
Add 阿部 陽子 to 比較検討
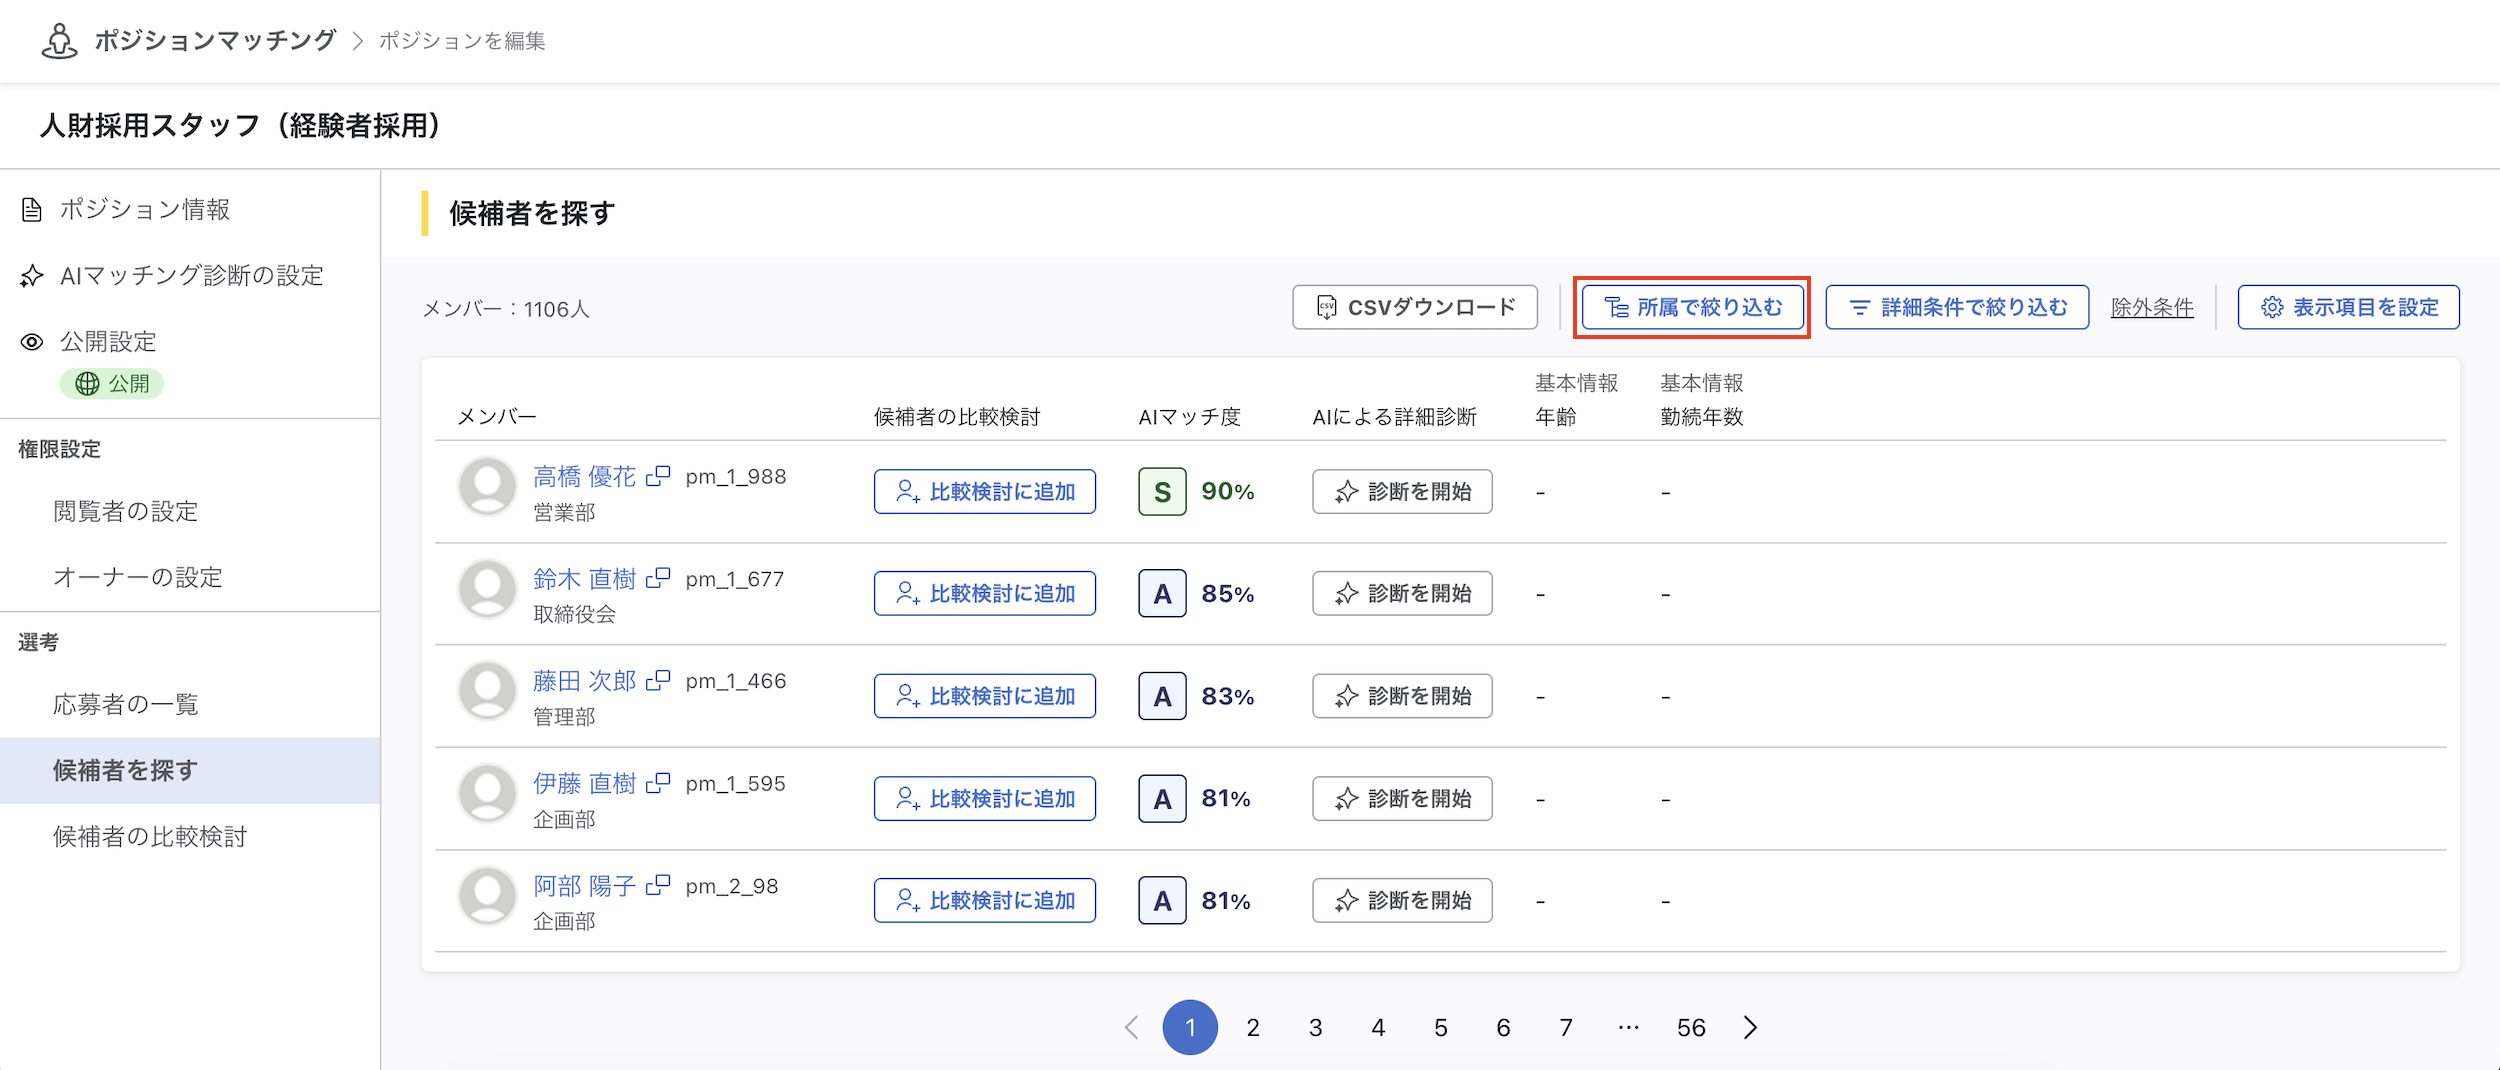985,901
